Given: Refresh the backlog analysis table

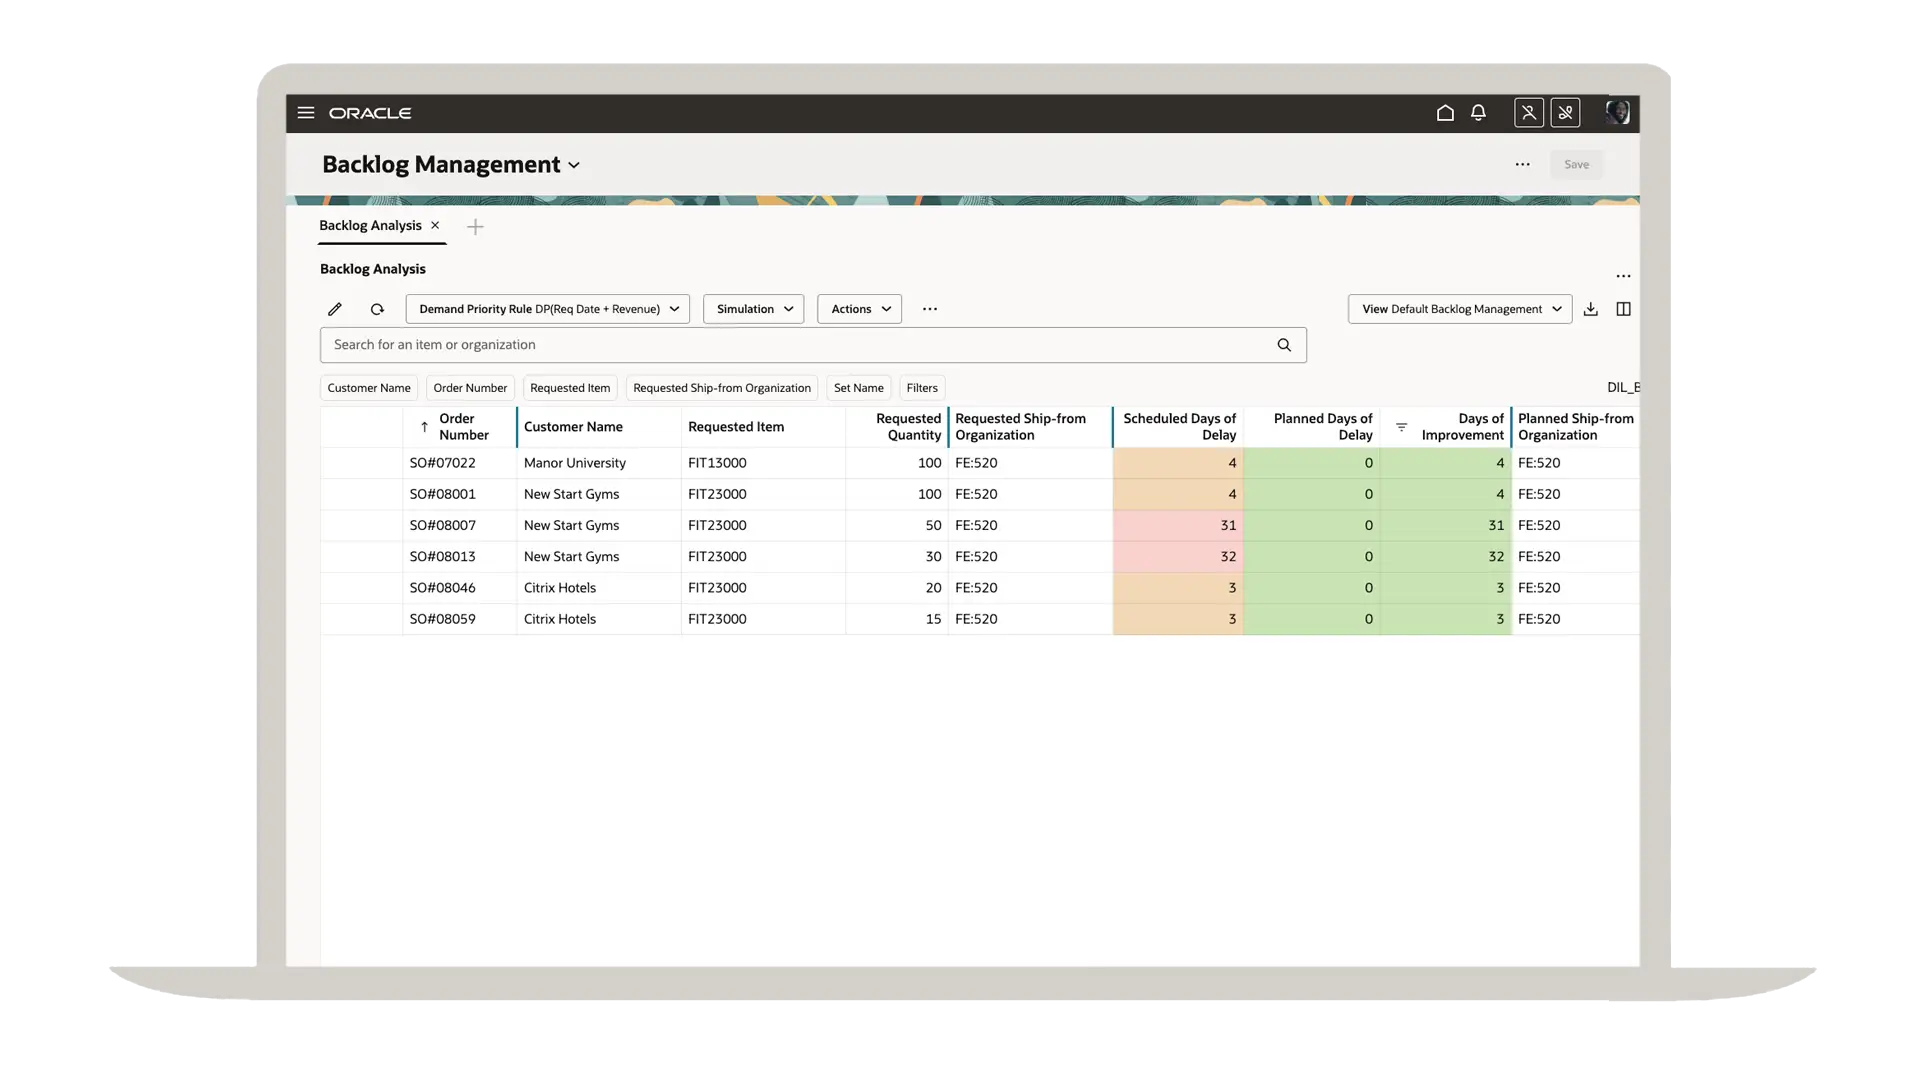Looking at the screenshot, I should 377,309.
